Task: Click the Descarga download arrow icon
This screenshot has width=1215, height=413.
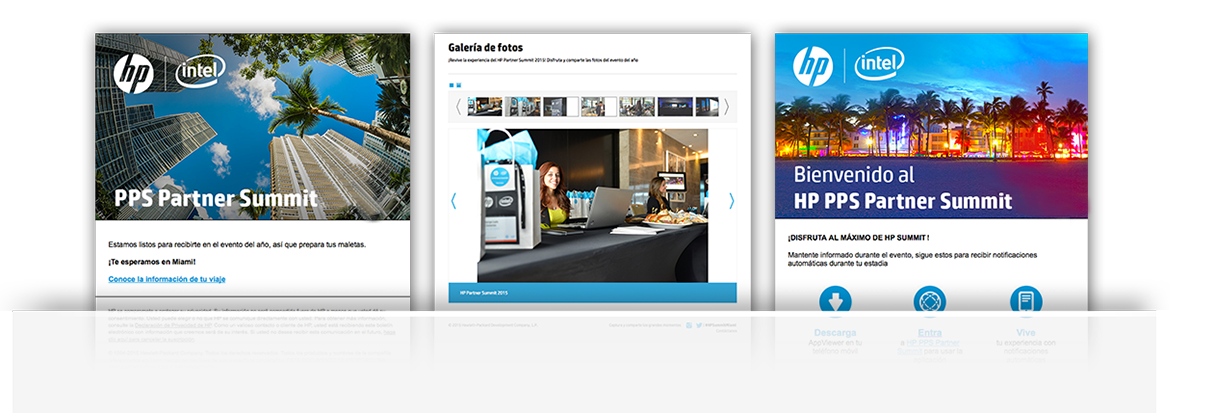Action: pos(834,302)
